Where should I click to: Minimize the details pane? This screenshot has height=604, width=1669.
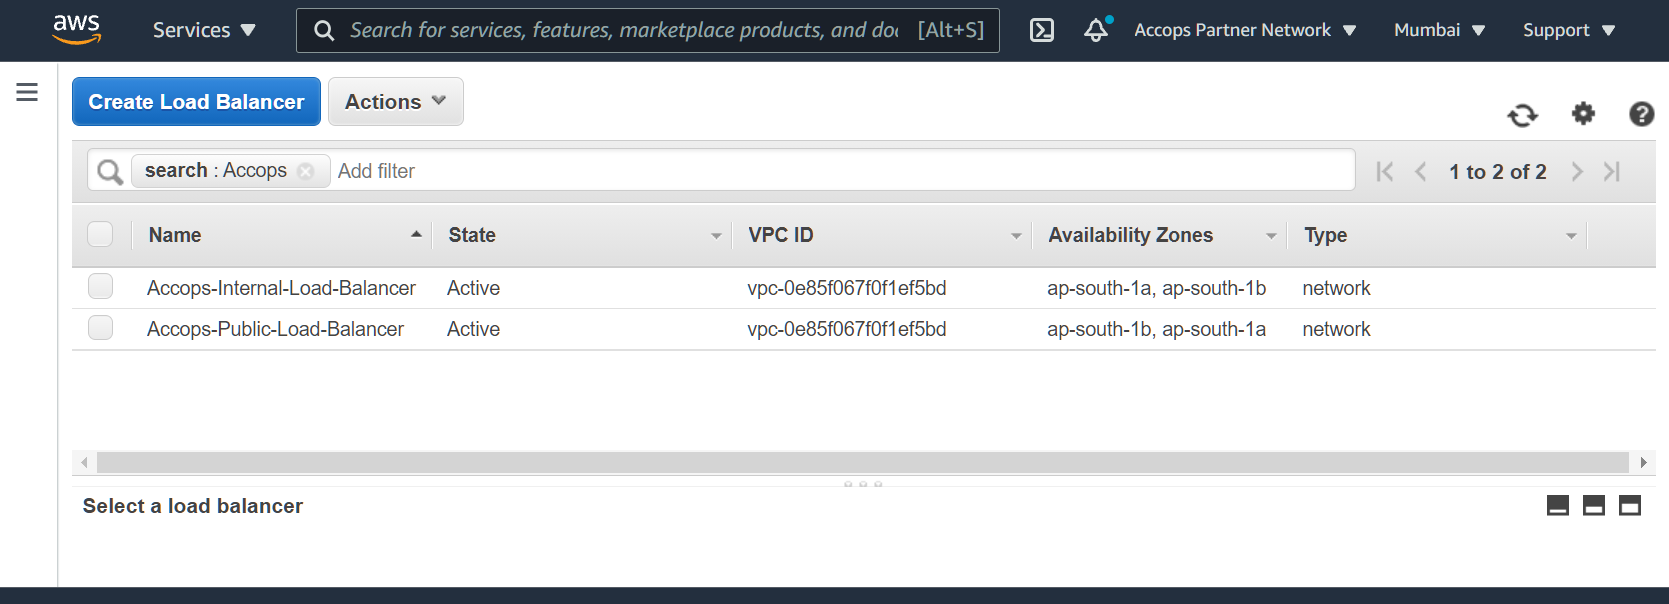[x=1558, y=506]
